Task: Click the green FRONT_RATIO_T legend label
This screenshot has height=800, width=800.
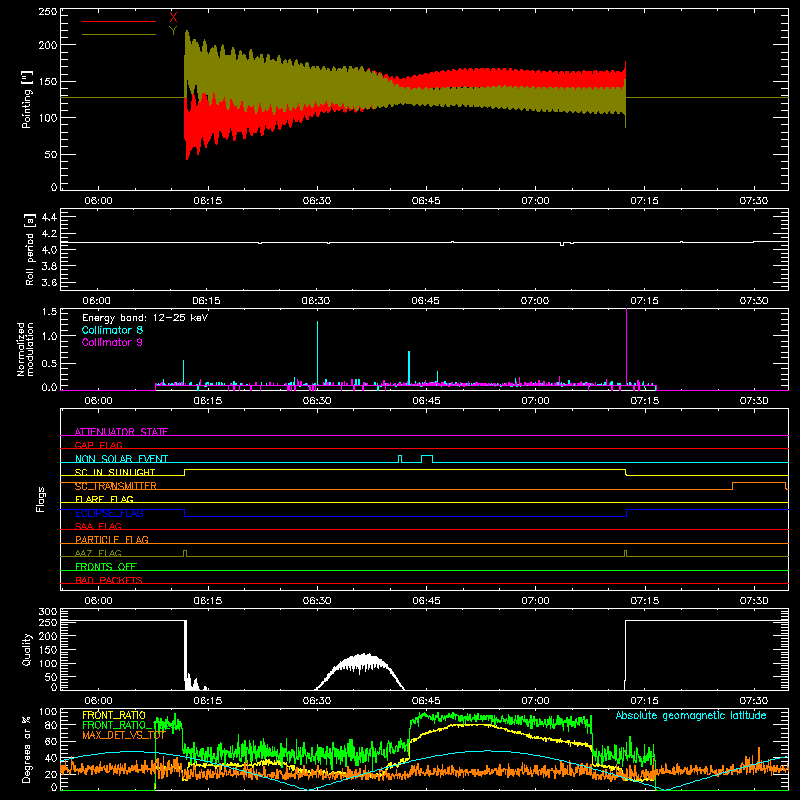Action: coord(118,725)
